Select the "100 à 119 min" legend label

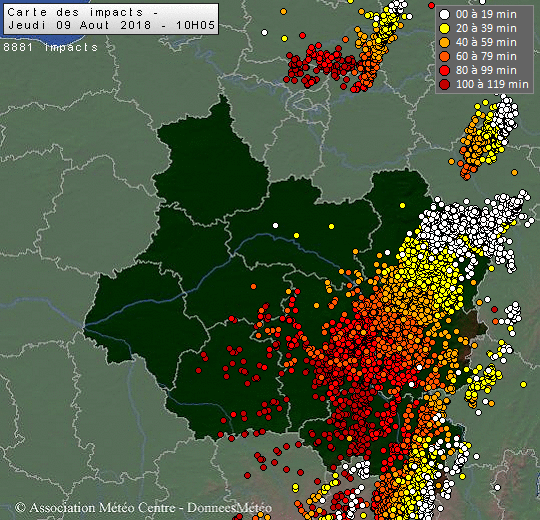492,84
